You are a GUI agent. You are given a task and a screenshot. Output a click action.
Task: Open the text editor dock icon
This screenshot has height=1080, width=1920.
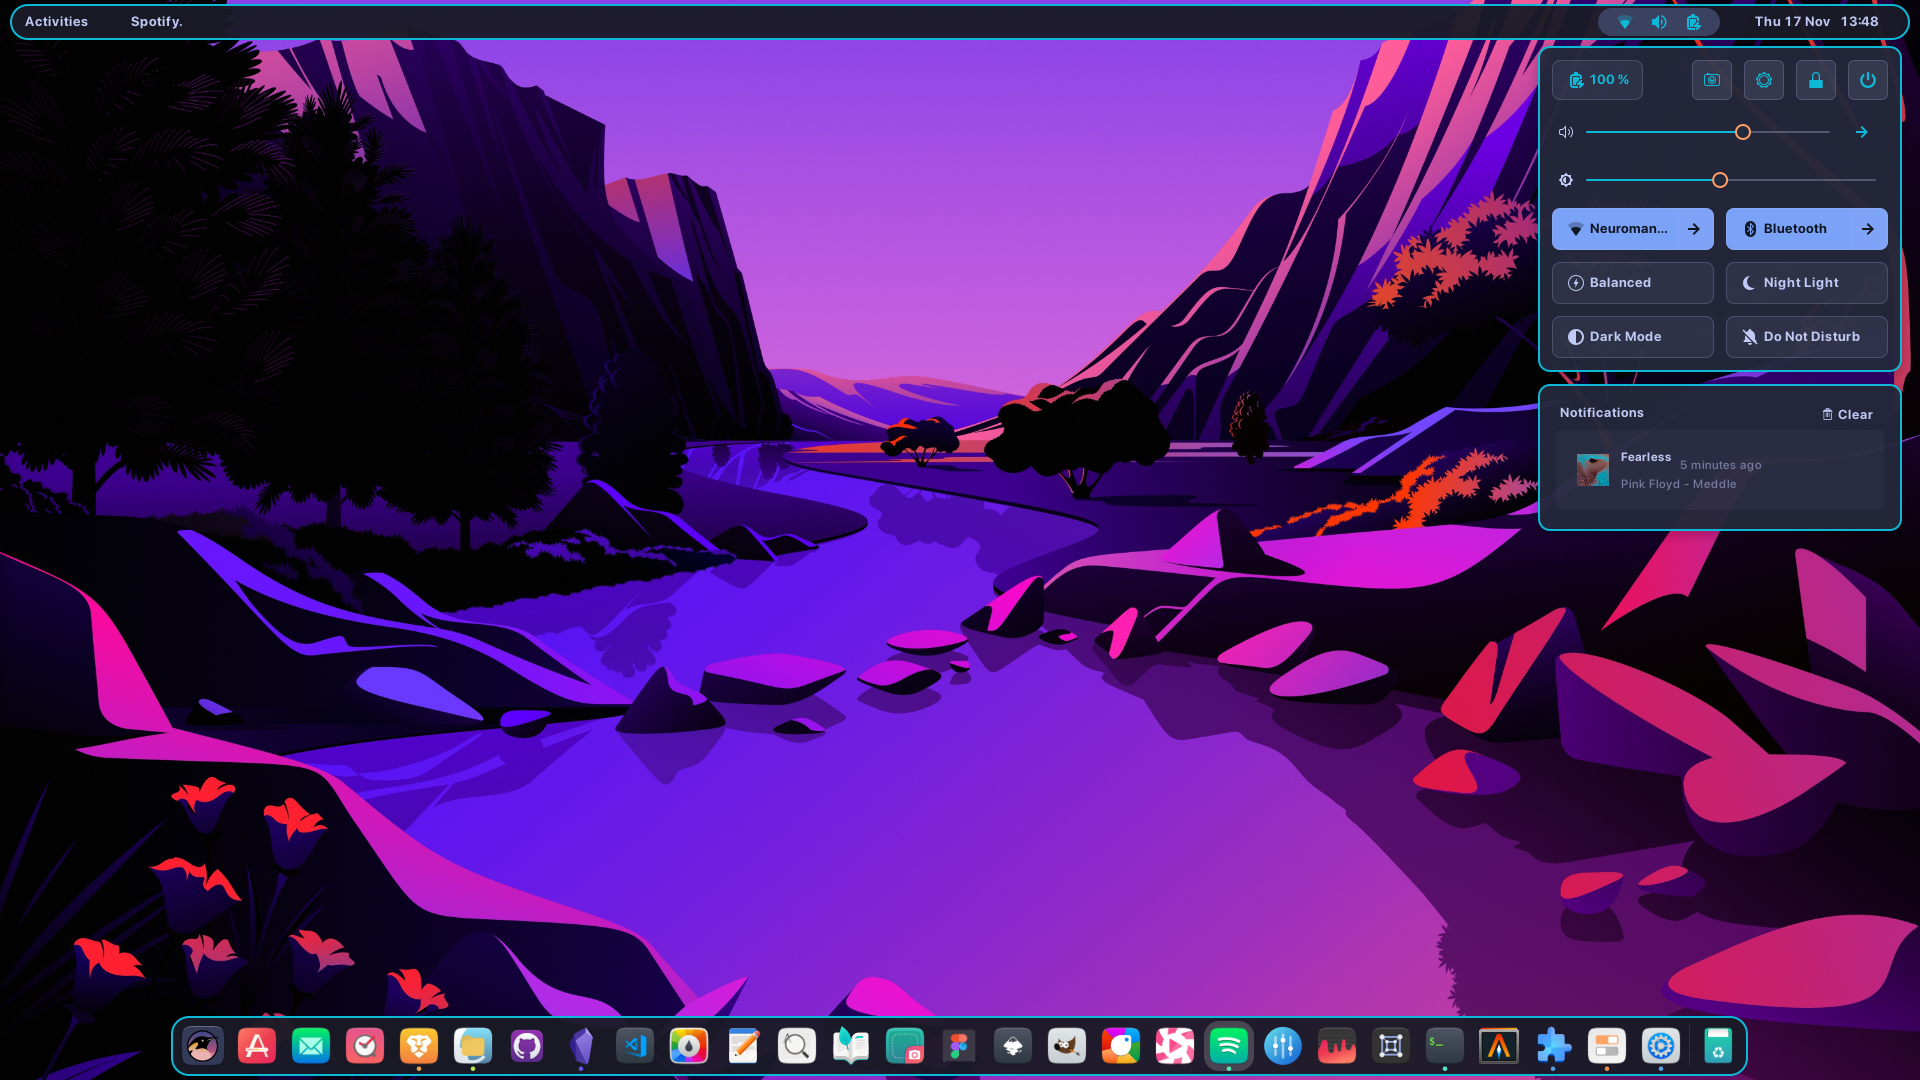point(743,1046)
